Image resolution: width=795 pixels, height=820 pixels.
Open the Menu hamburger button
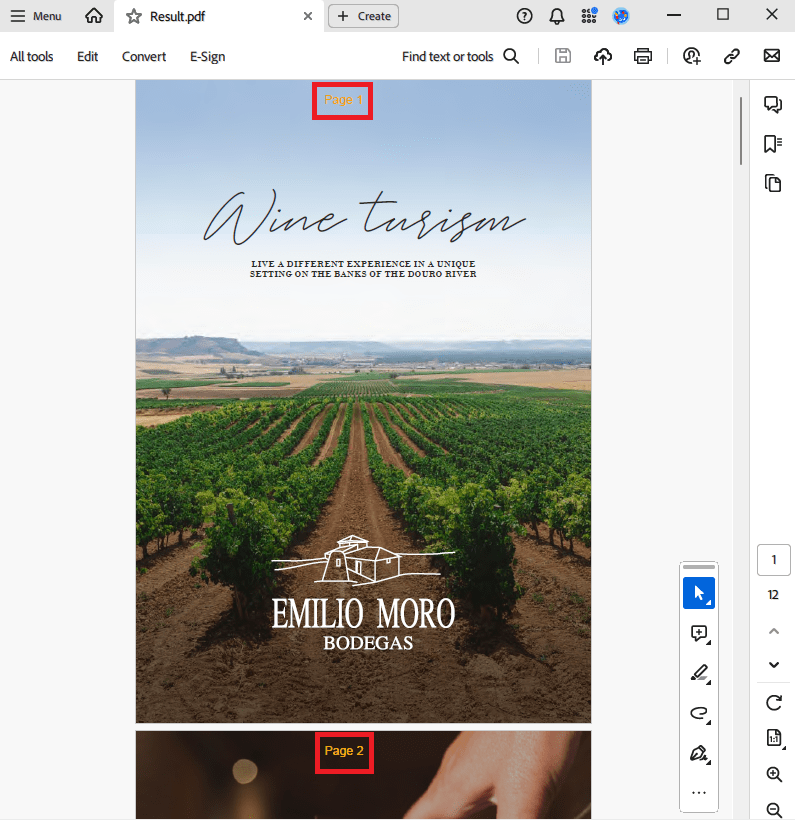point(36,16)
